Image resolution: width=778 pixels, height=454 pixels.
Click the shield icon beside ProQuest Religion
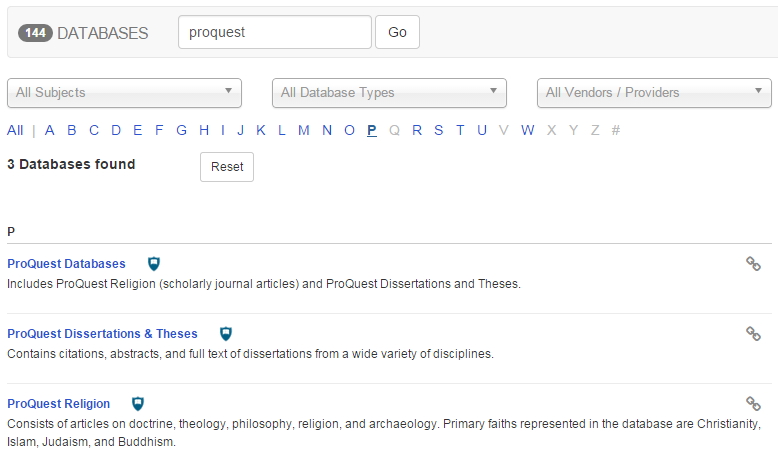point(138,403)
